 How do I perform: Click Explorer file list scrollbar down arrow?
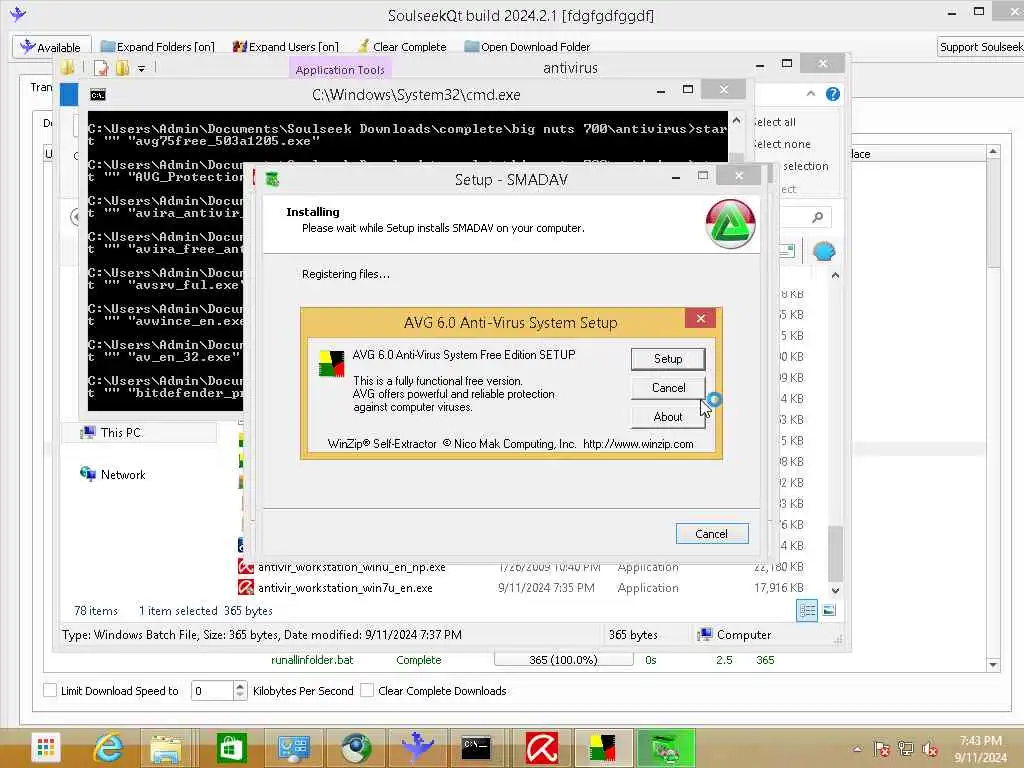[835, 590]
